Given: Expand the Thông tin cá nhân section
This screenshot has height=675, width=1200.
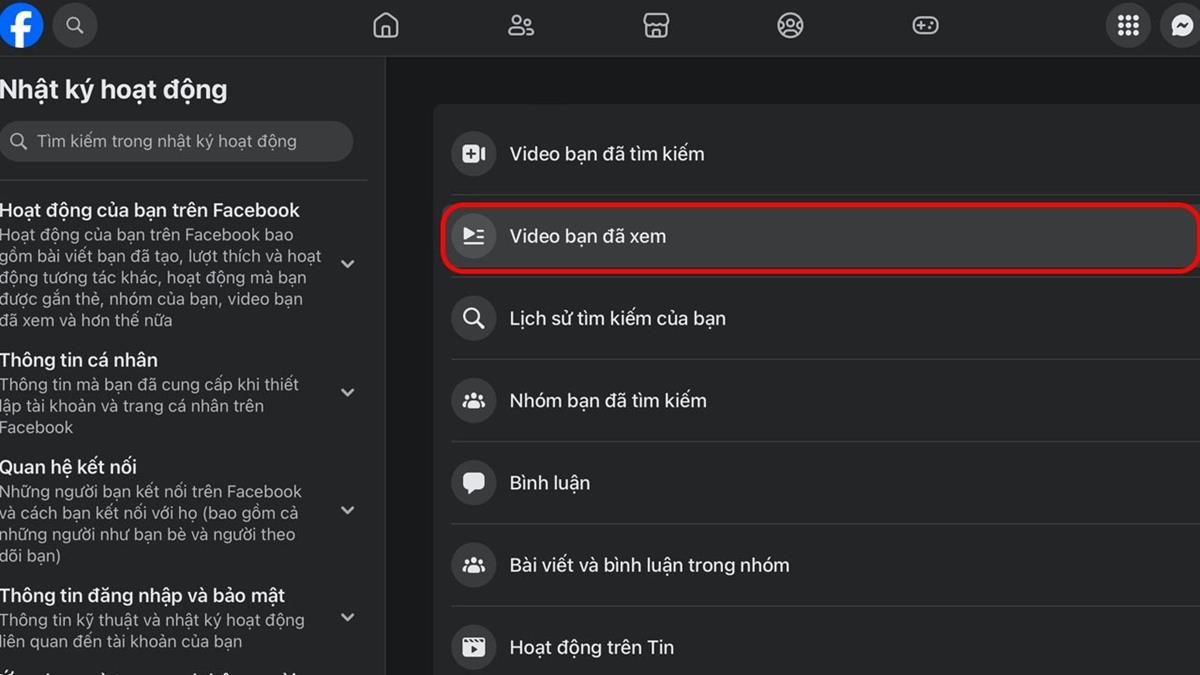Looking at the screenshot, I should click(x=348, y=392).
